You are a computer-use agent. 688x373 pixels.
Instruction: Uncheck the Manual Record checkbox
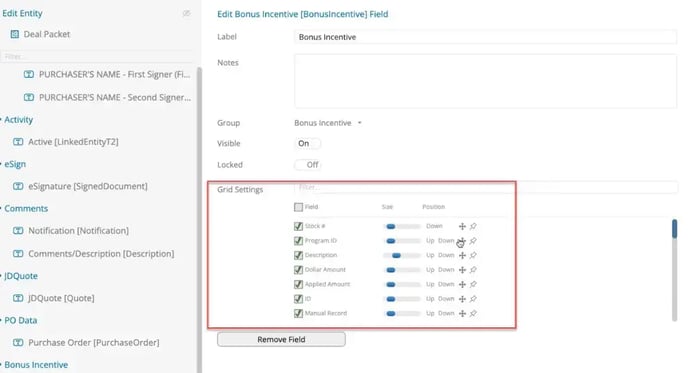click(298, 313)
